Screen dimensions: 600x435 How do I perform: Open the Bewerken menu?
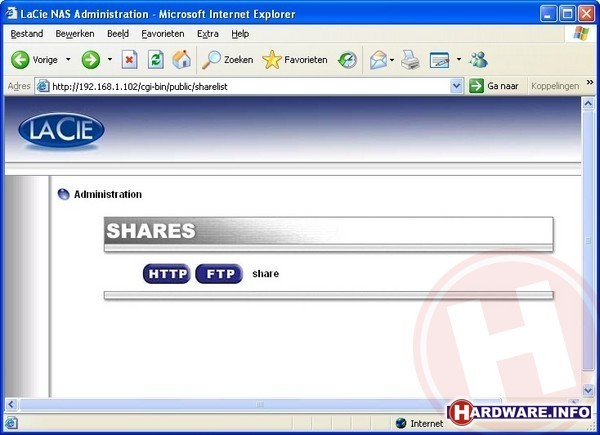click(75, 34)
